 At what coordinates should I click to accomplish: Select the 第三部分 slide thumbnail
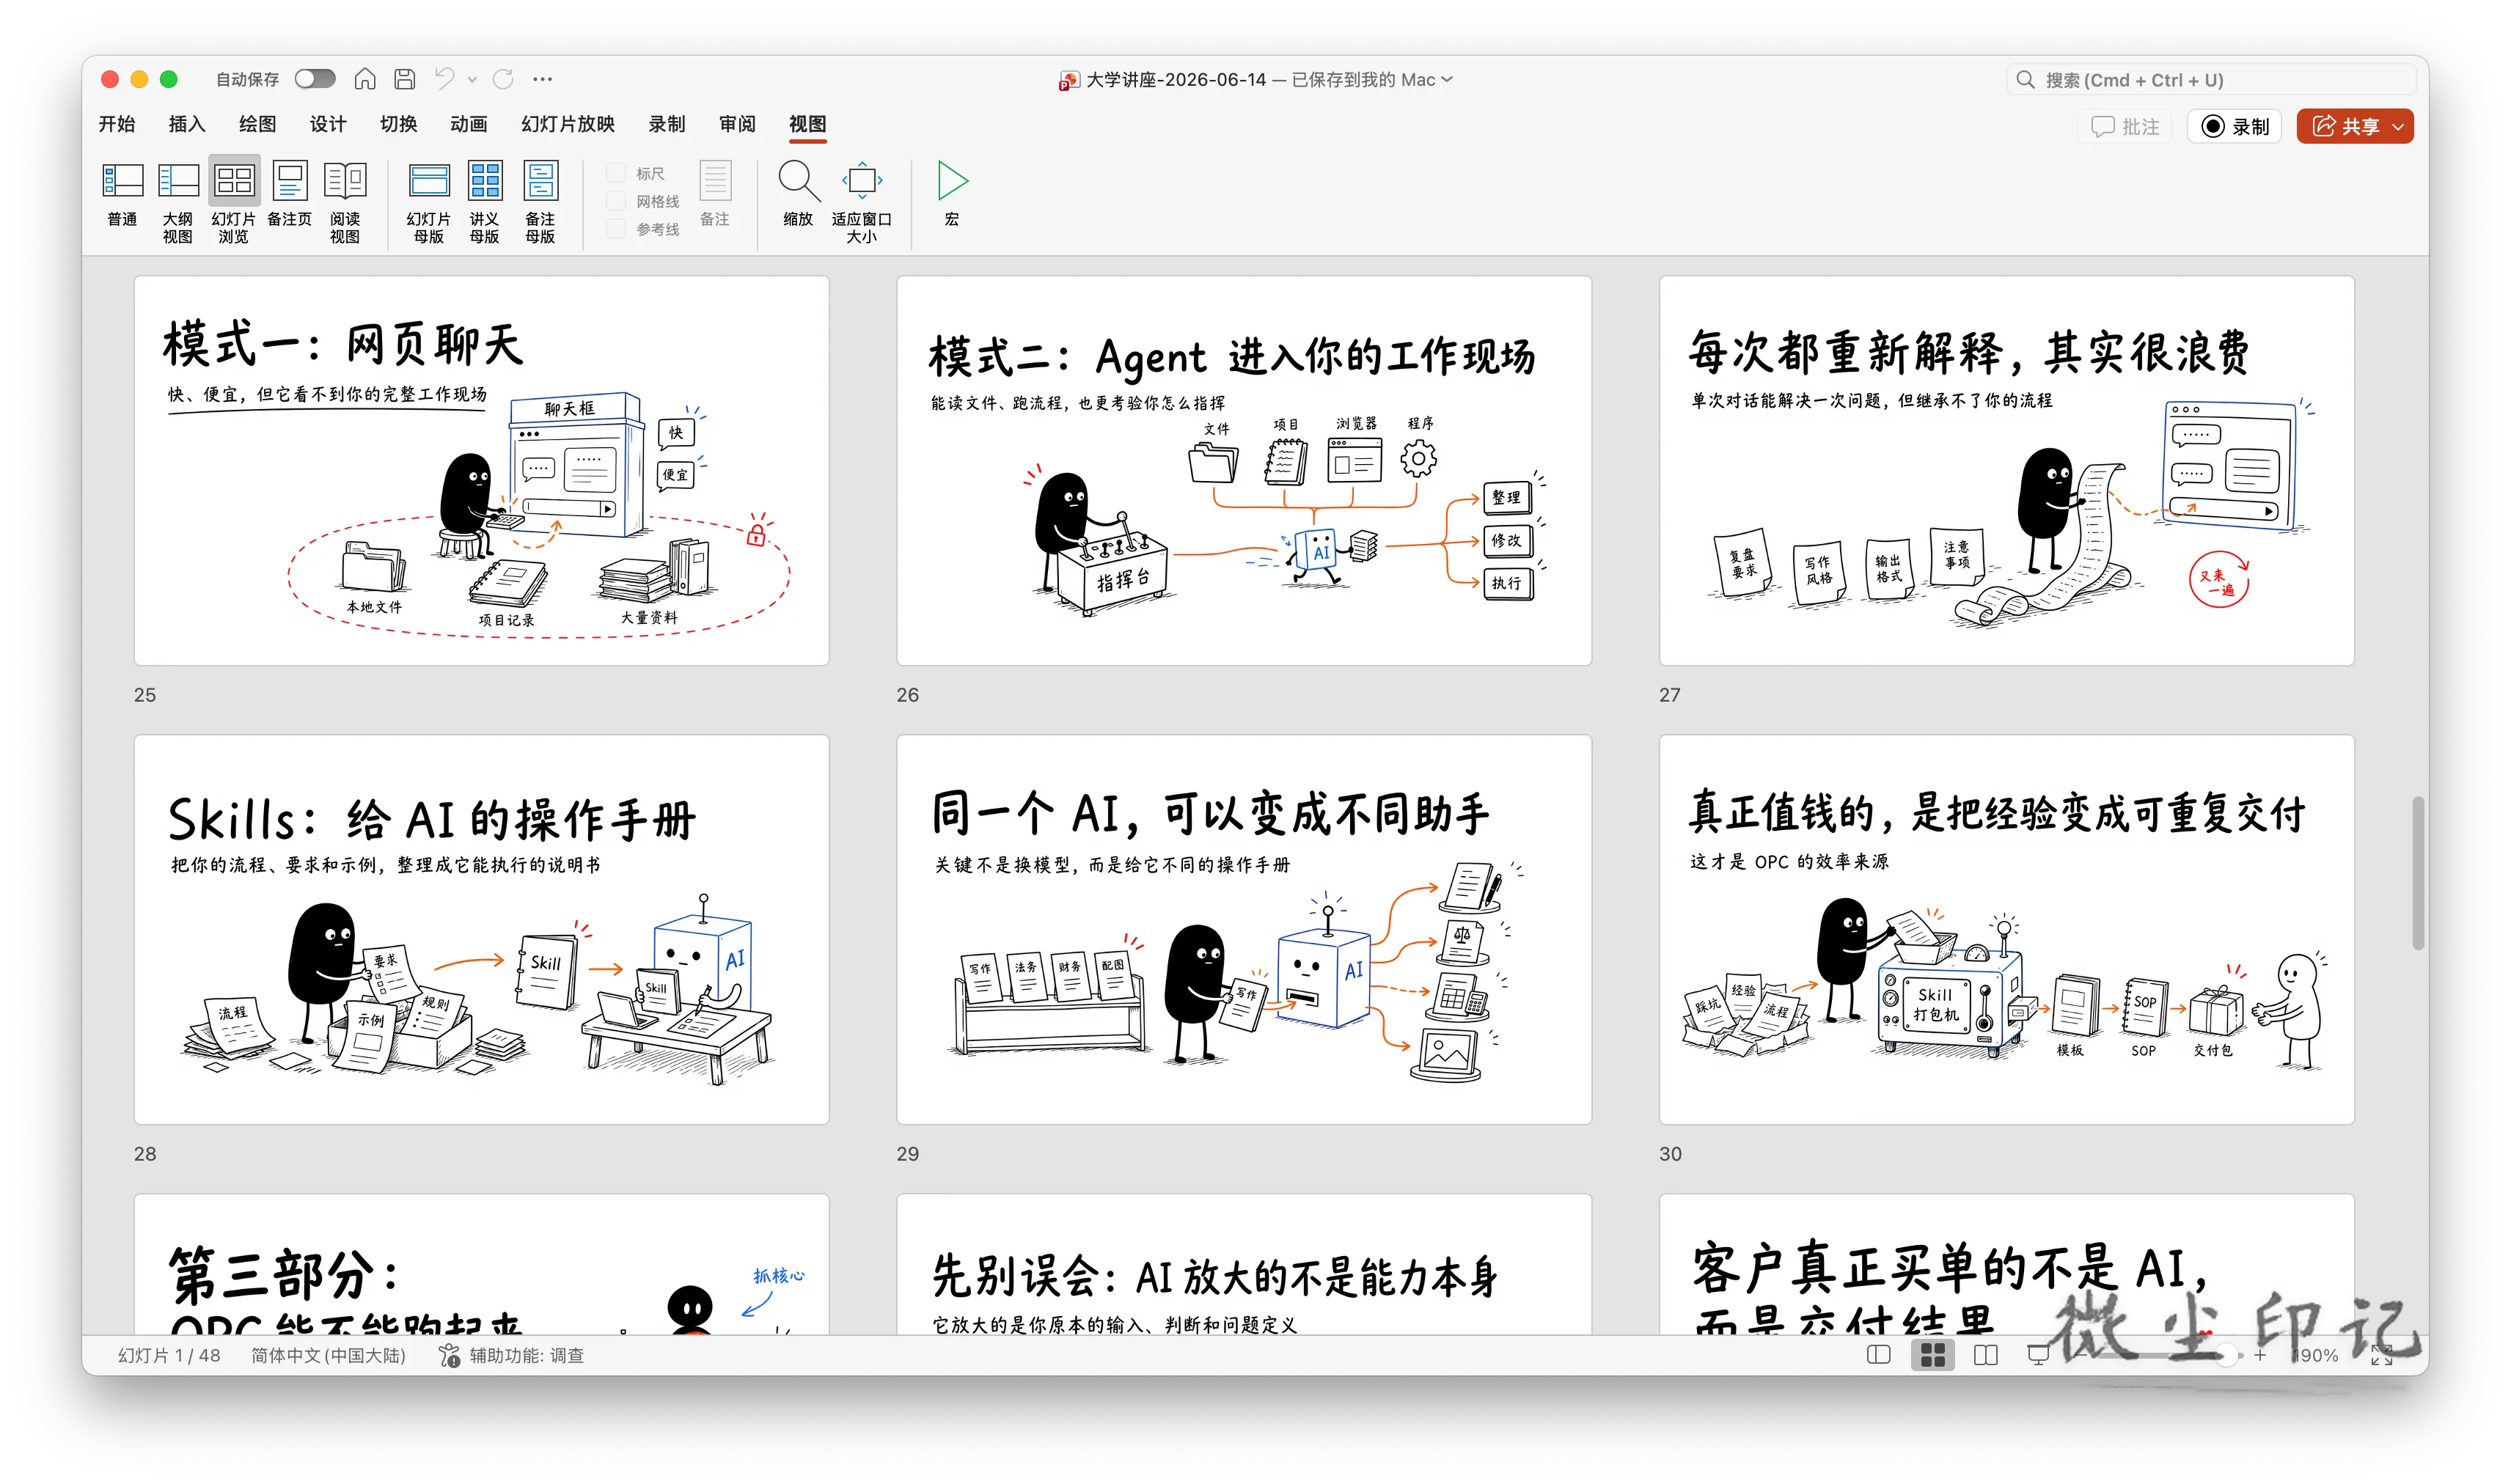coord(482,1265)
